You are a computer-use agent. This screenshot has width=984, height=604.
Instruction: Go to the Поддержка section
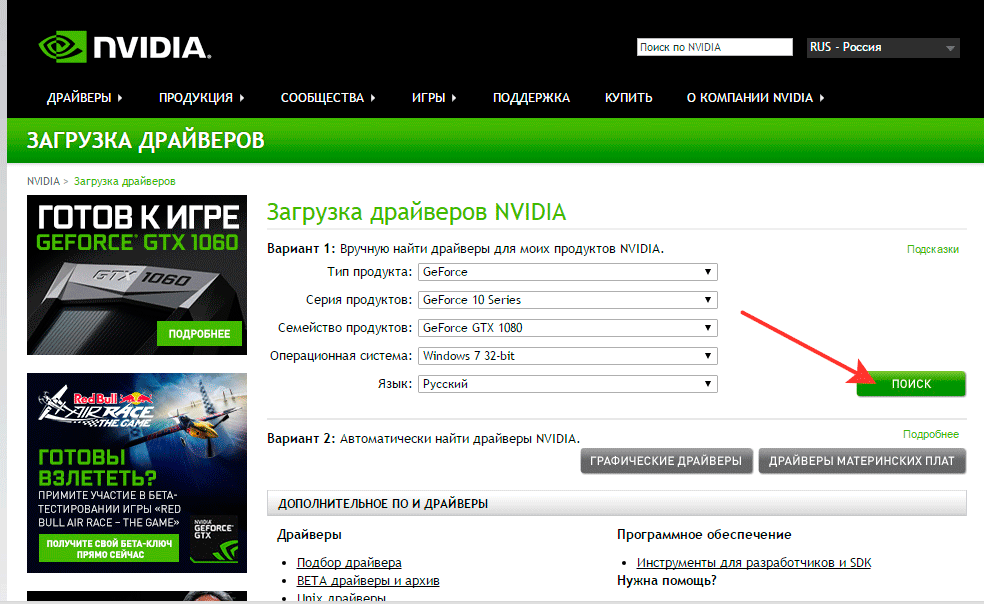[531, 98]
